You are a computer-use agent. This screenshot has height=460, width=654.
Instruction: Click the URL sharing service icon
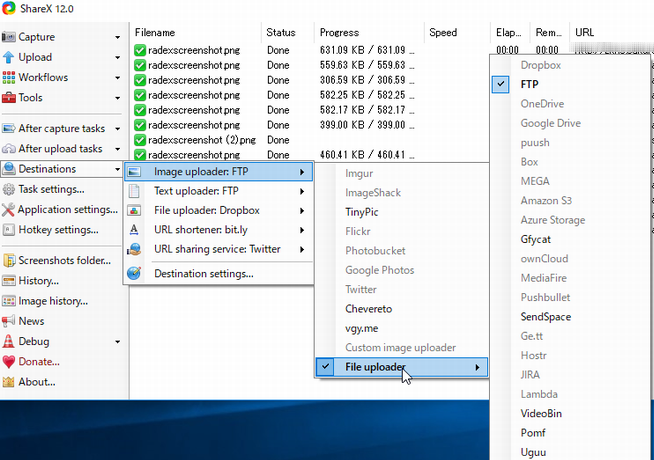[134, 249]
